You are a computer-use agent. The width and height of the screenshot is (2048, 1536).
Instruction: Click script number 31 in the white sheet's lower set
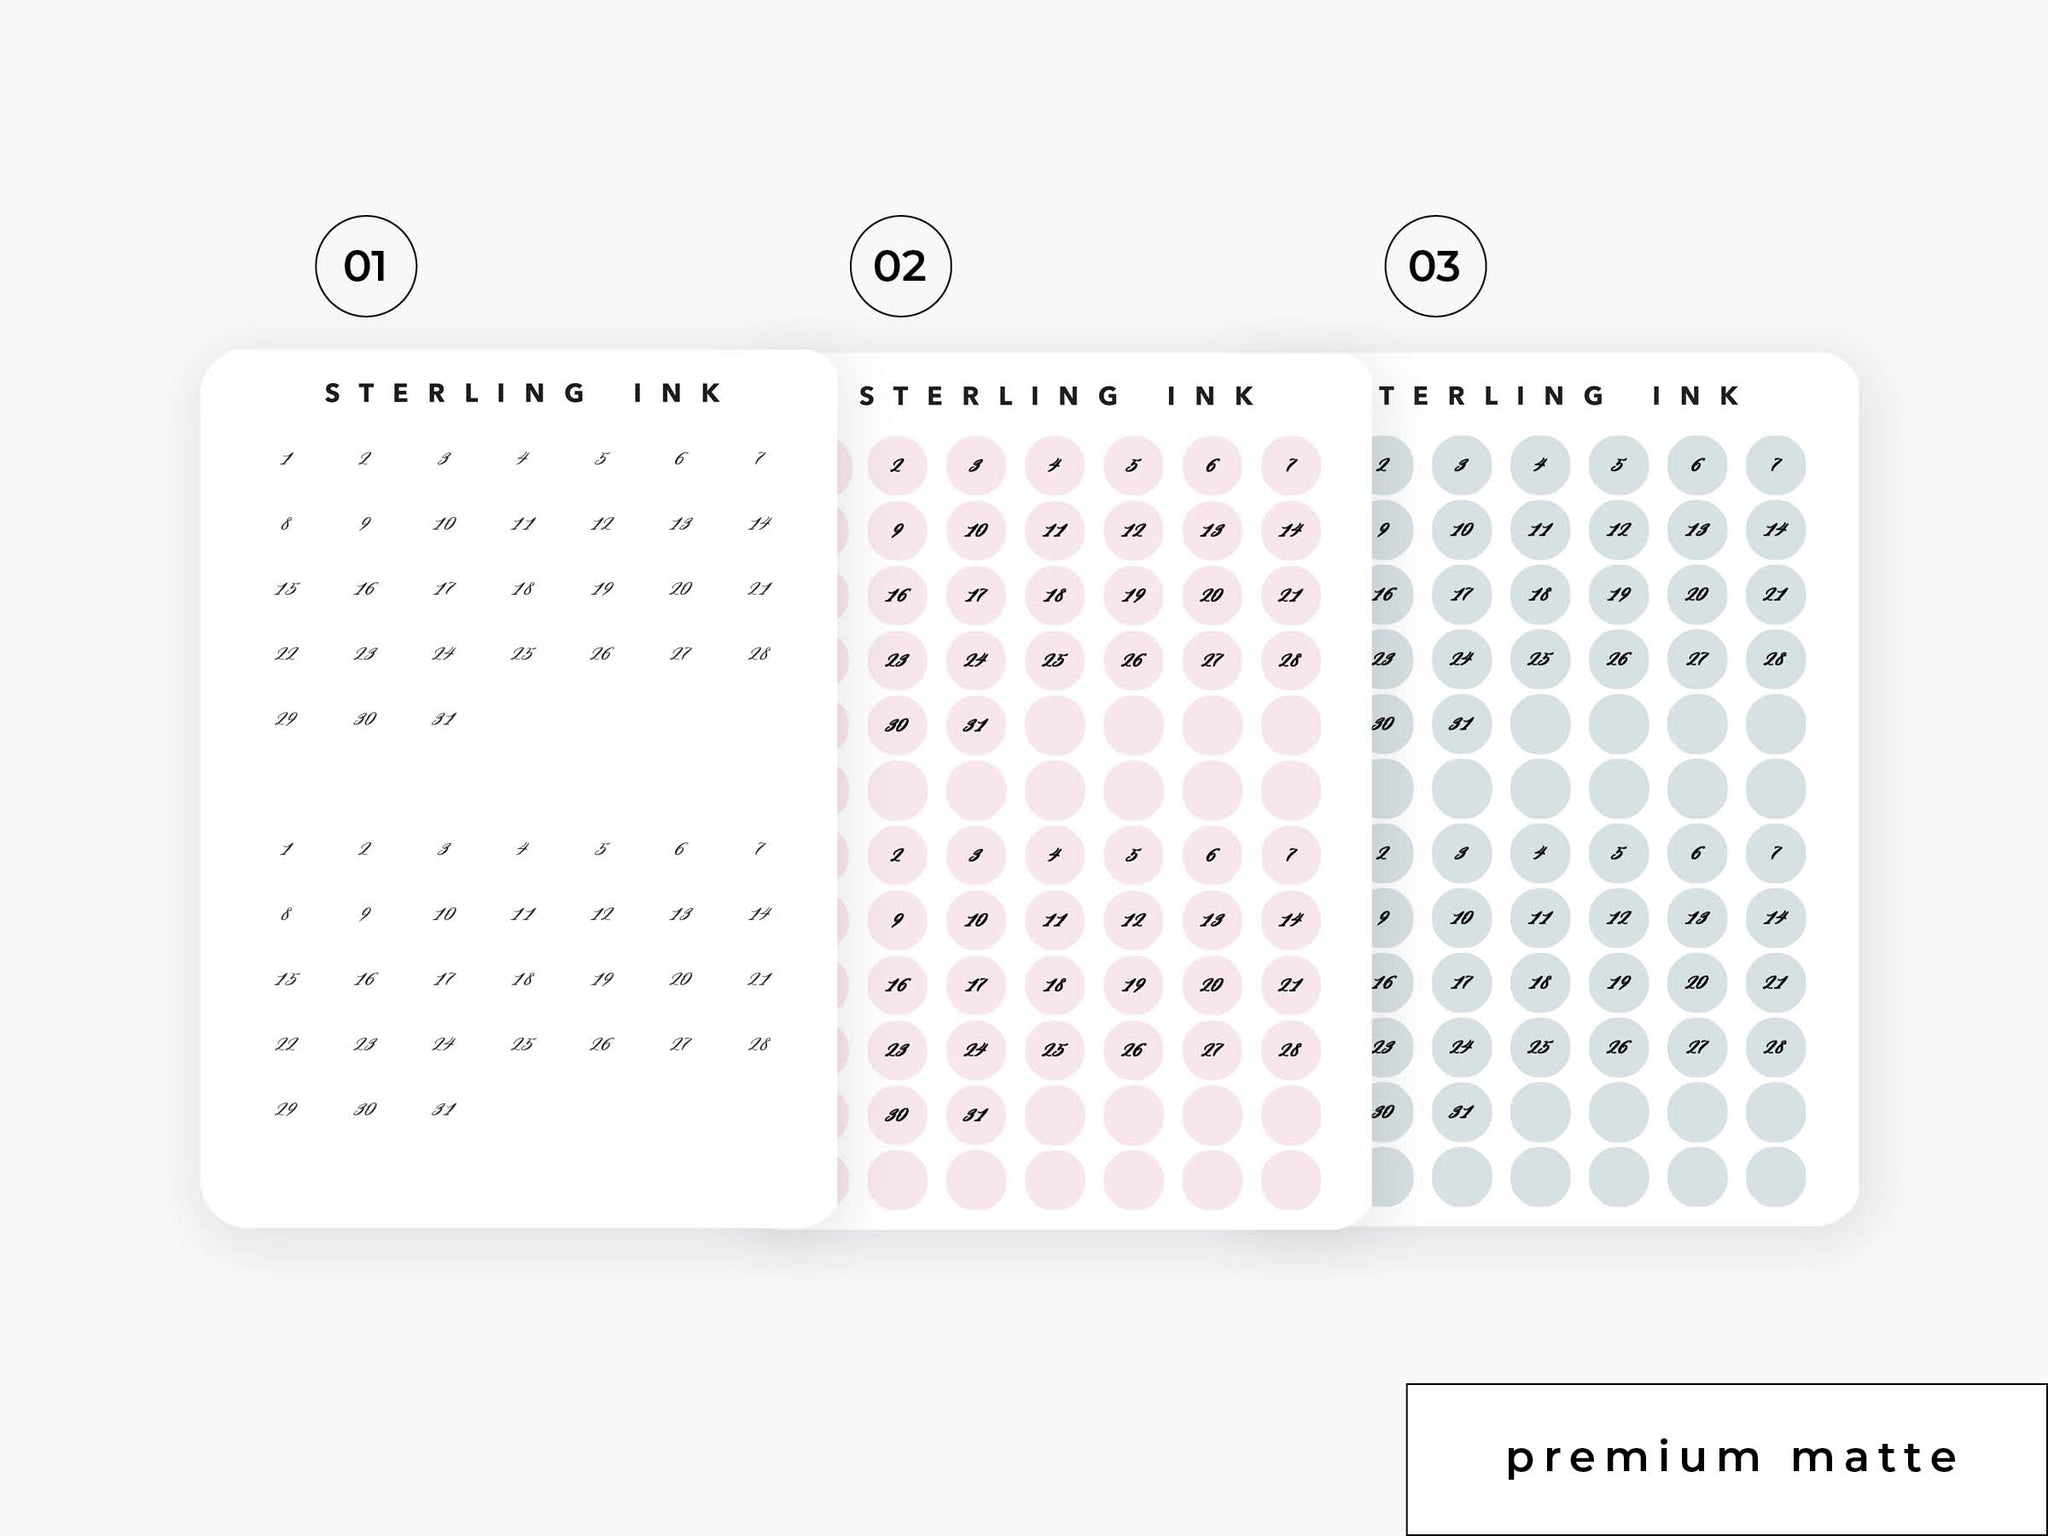(444, 1109)
